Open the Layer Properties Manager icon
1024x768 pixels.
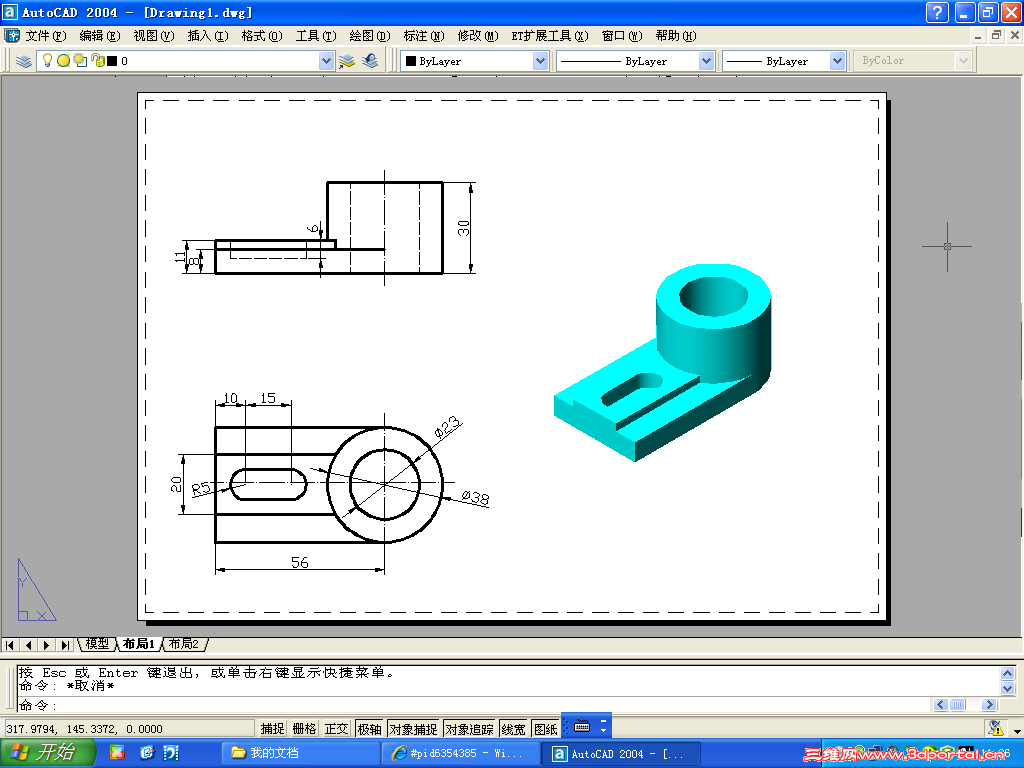point(24,61)
